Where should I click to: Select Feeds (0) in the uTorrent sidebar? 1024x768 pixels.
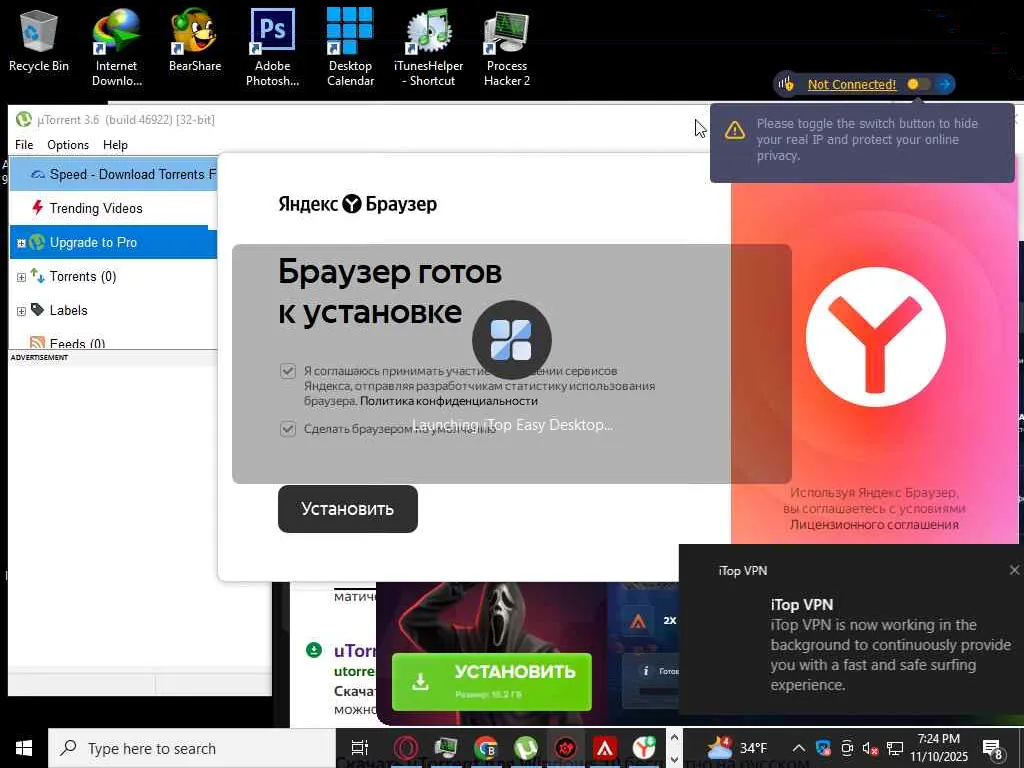tap(113, 342)
